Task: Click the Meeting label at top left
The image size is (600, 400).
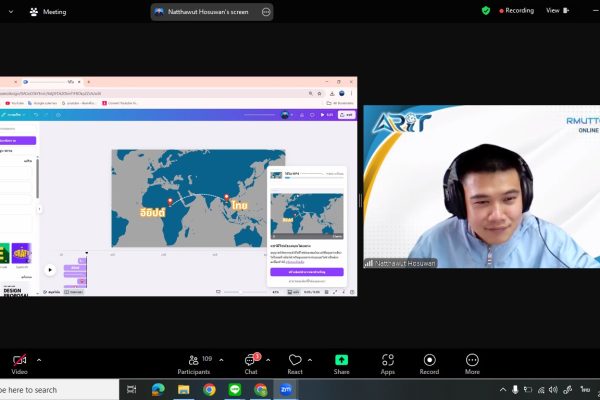Action: (x=54, y=12)
